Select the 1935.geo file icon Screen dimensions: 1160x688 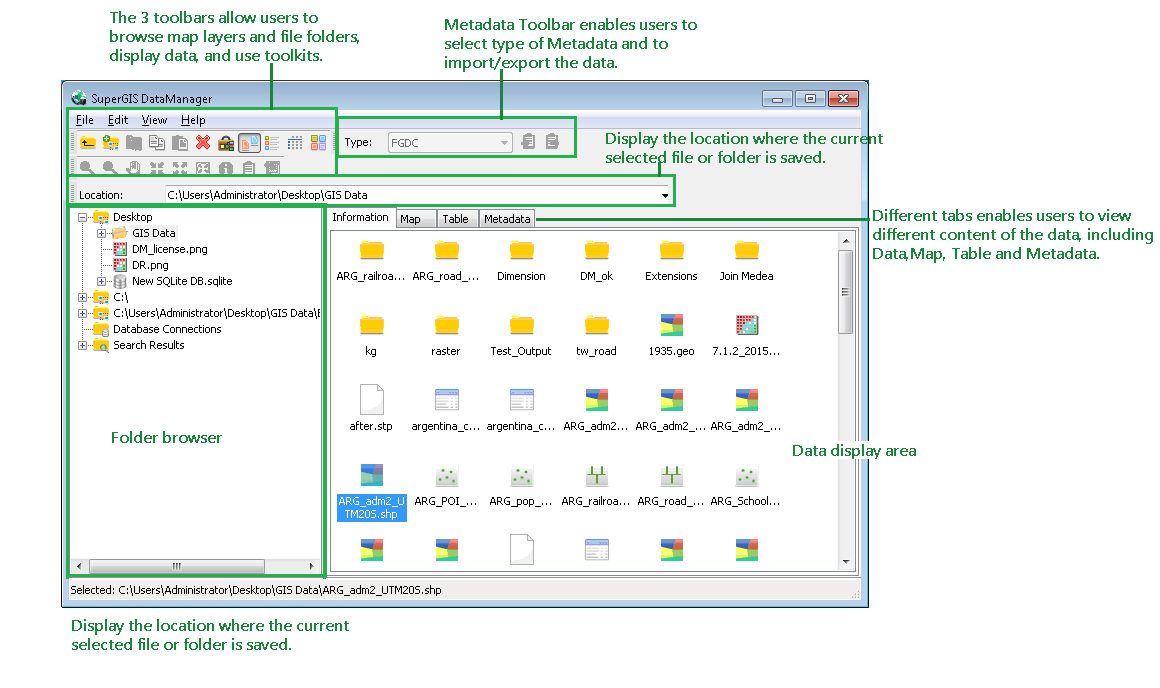[672, 325]
